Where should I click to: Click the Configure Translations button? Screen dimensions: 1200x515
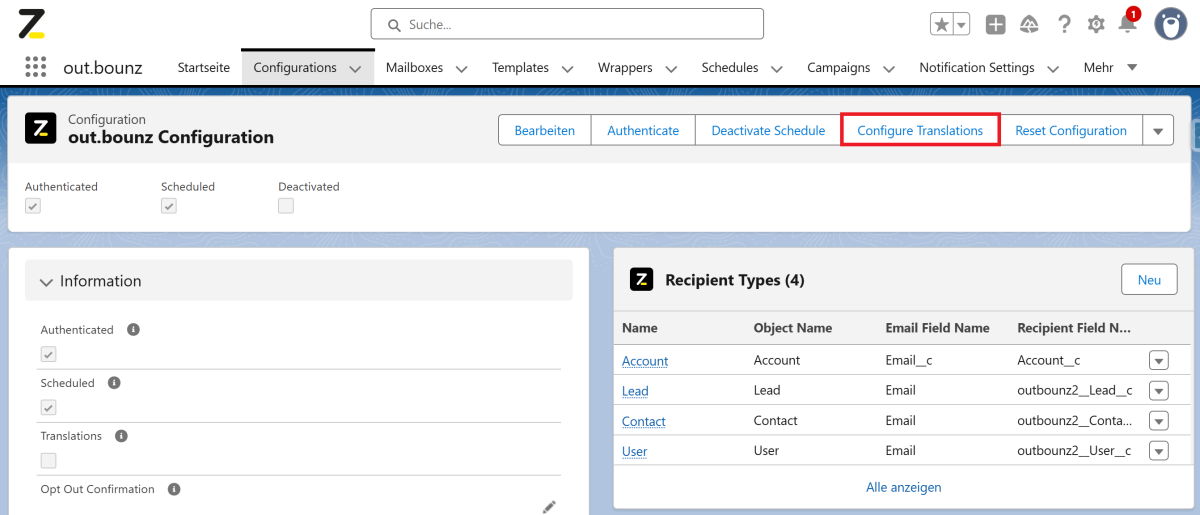[x=920, y=131]
